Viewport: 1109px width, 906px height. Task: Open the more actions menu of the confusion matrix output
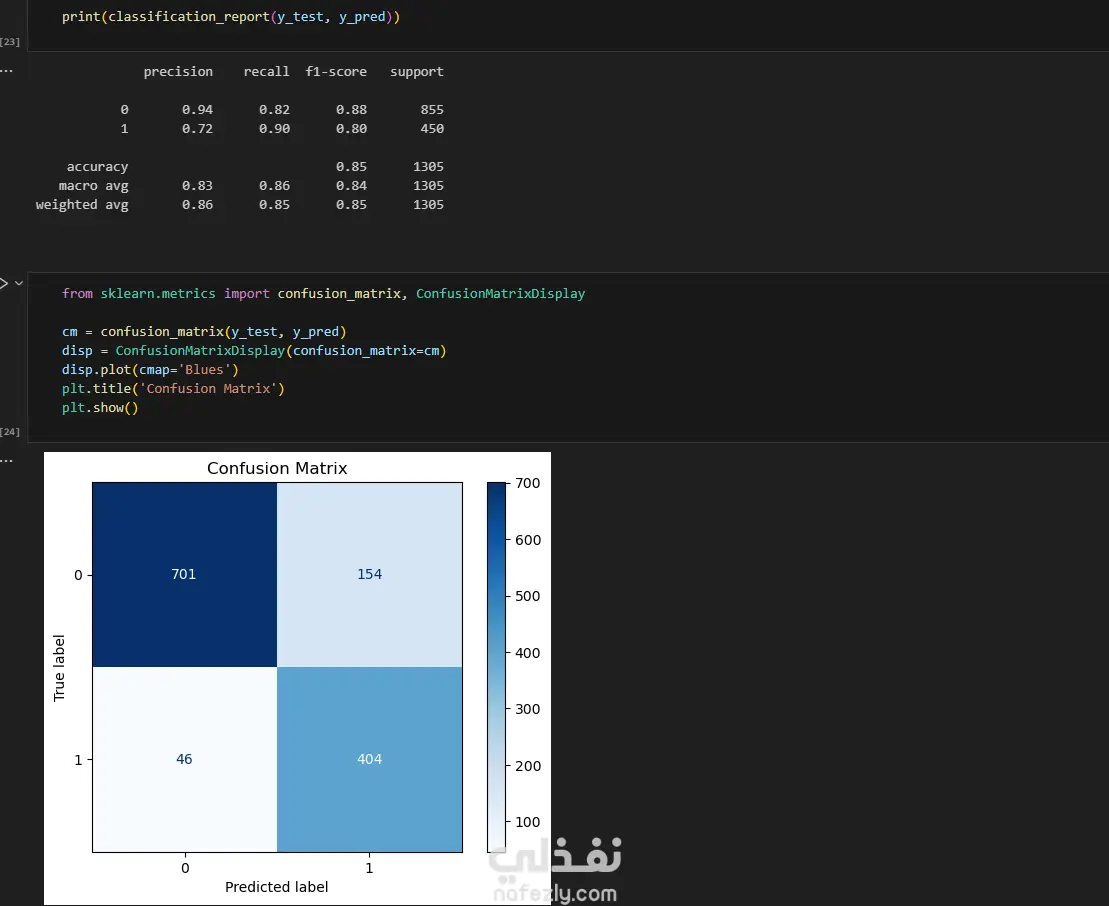coord(6,460)
